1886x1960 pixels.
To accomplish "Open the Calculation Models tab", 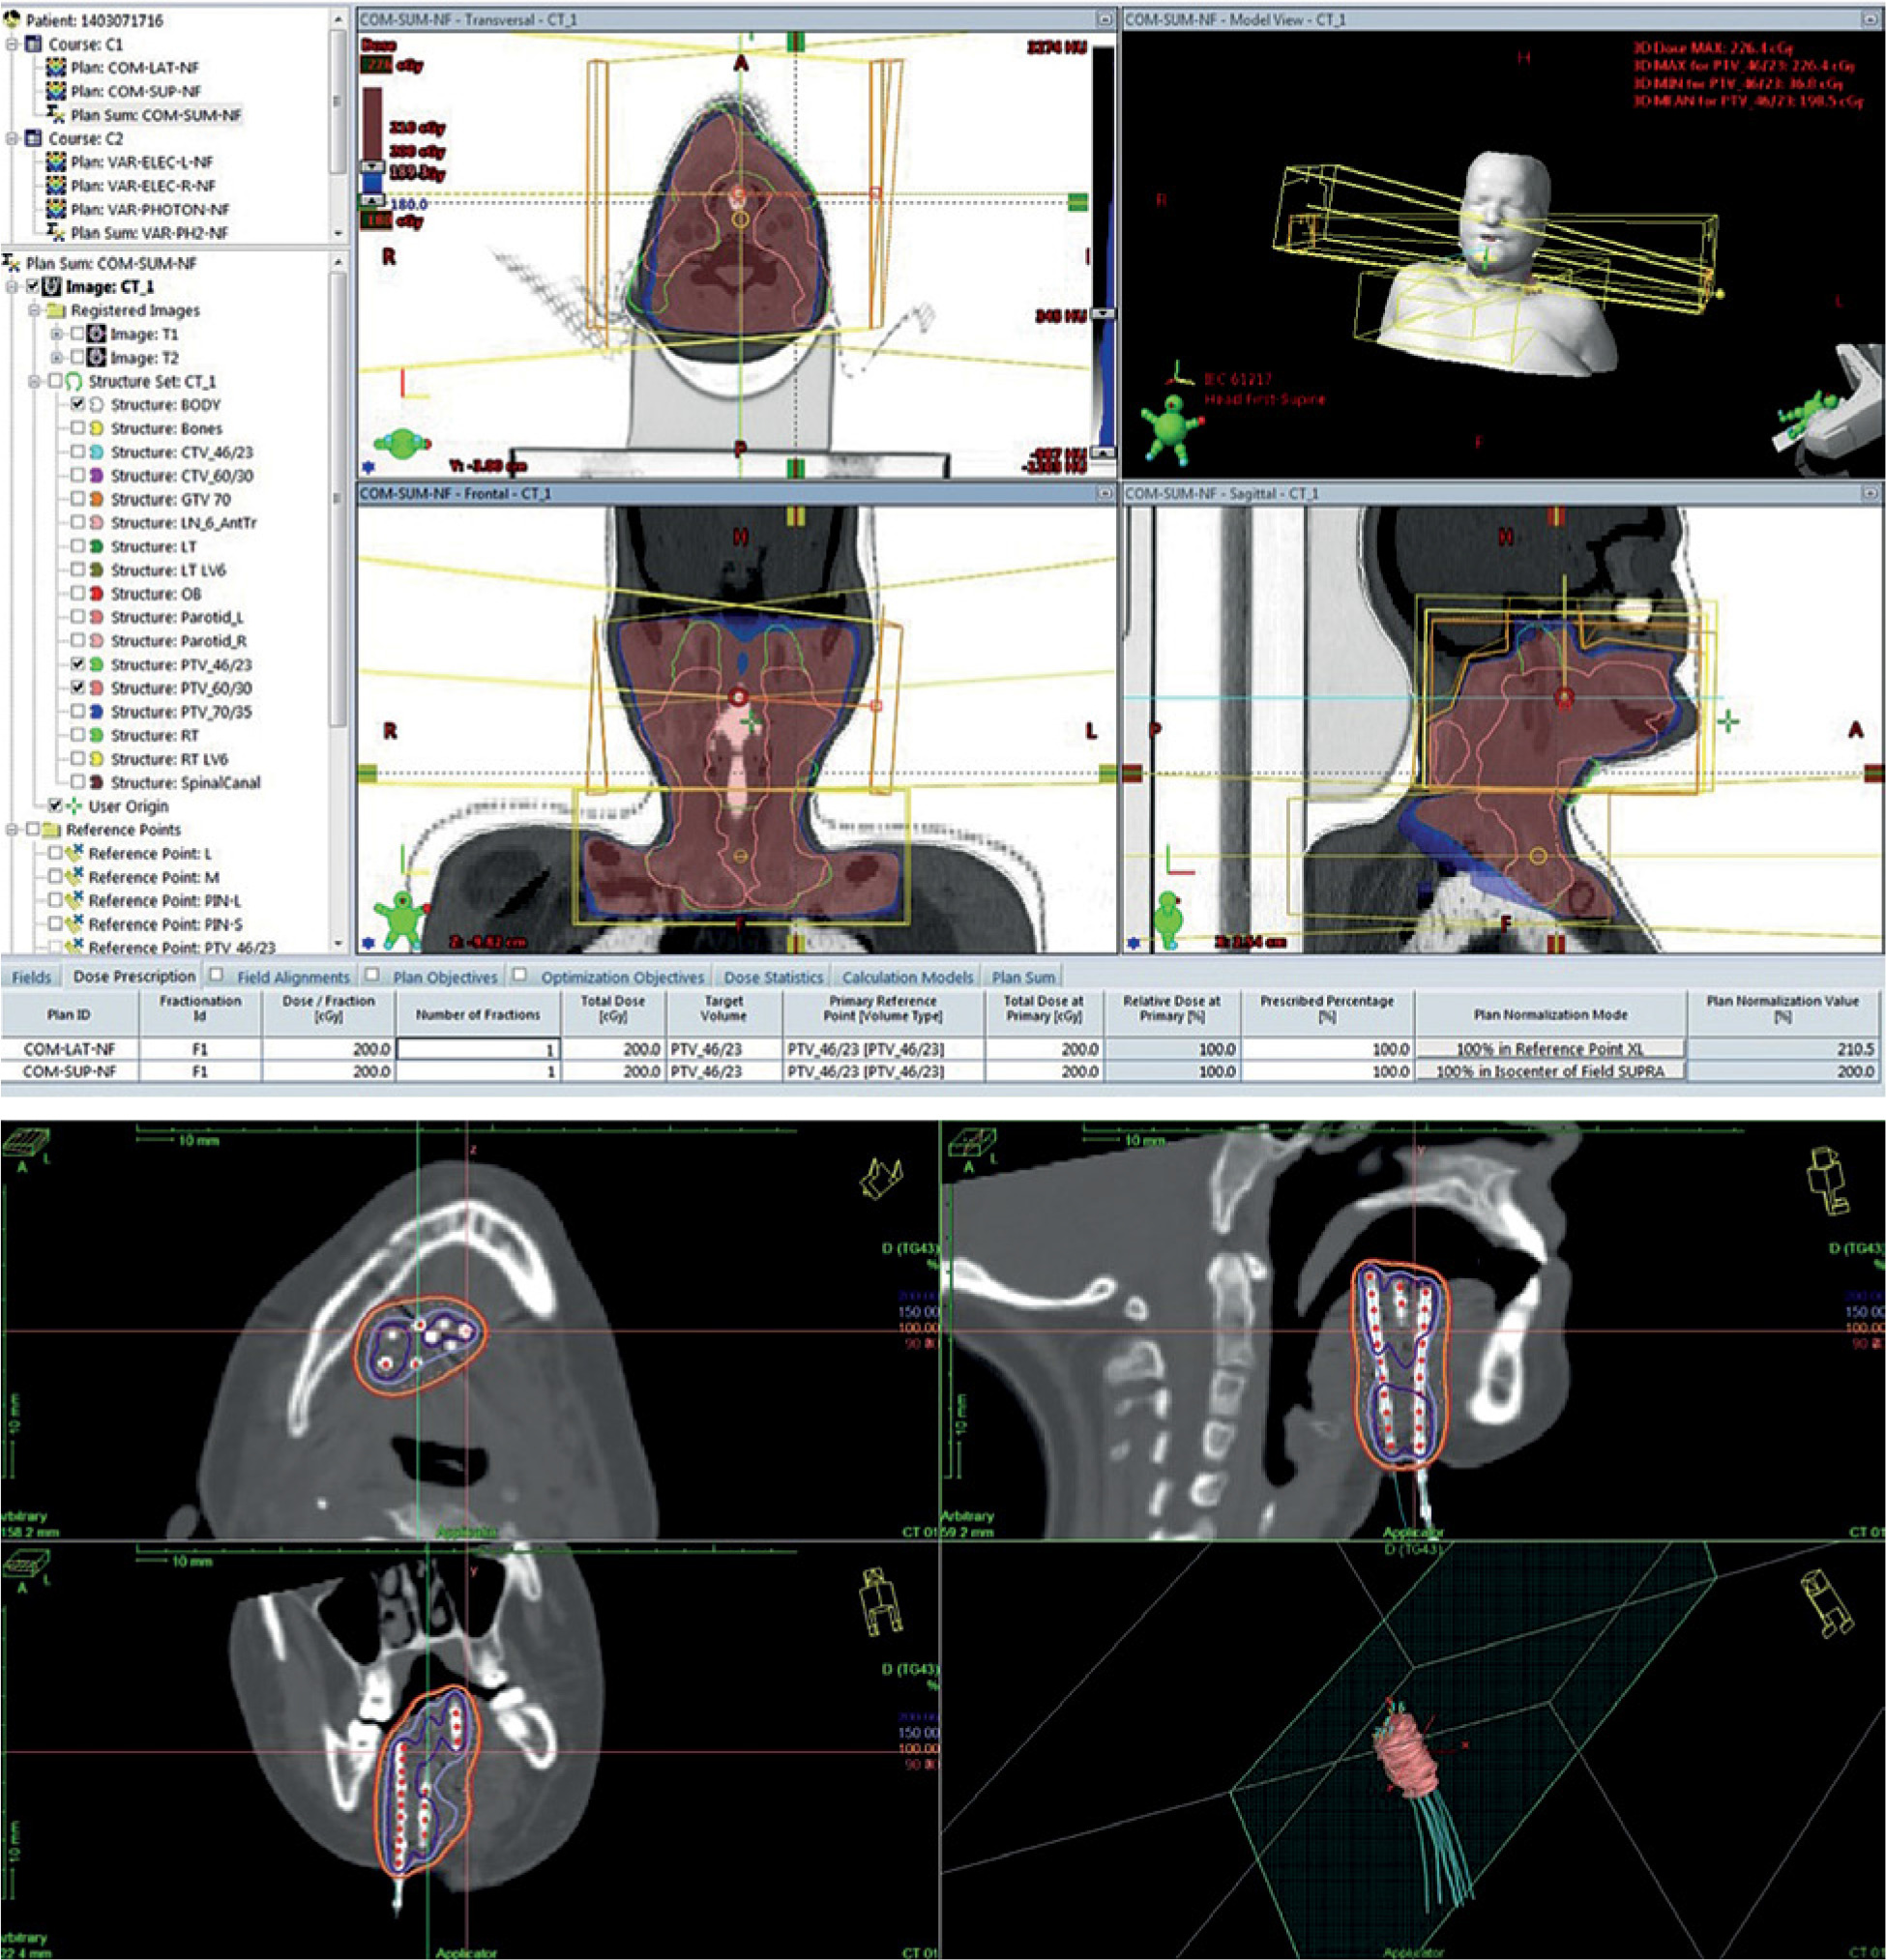I will click(x=907, y=977).
